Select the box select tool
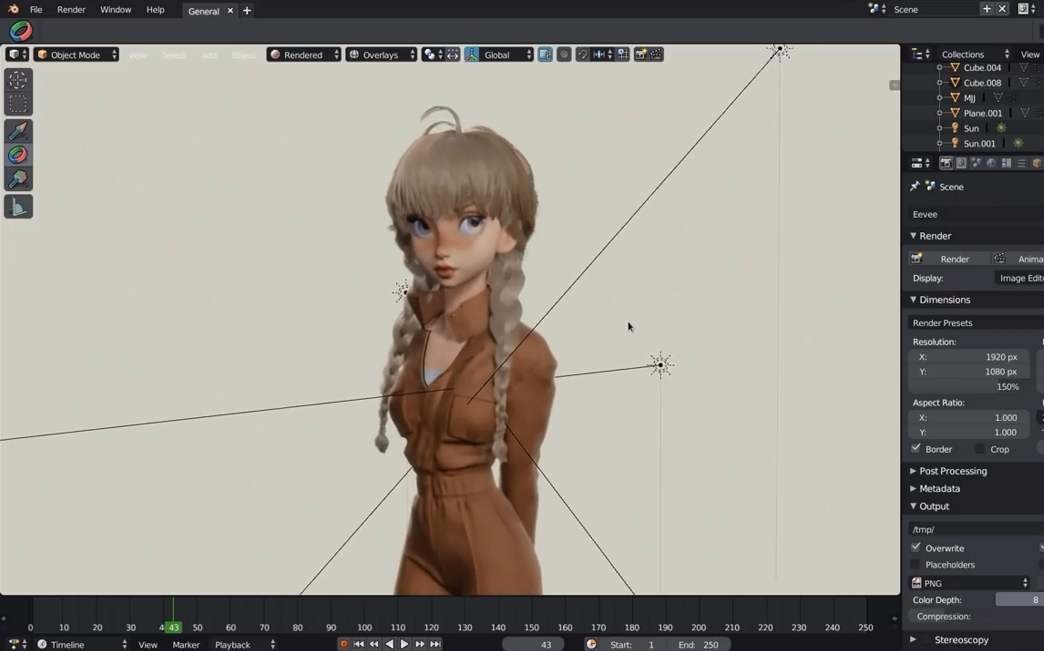The height and width of the screenshot is (651, 1044). coord(18,103)
